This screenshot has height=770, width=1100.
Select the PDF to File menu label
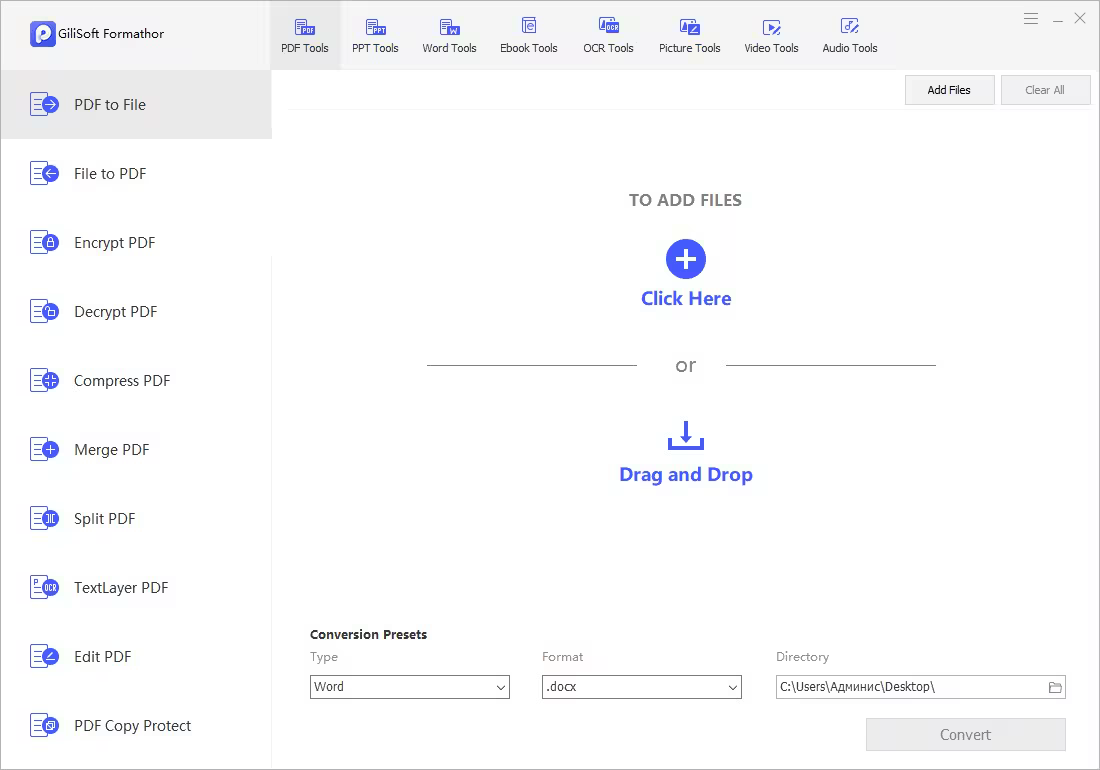[x=110, y=105]
